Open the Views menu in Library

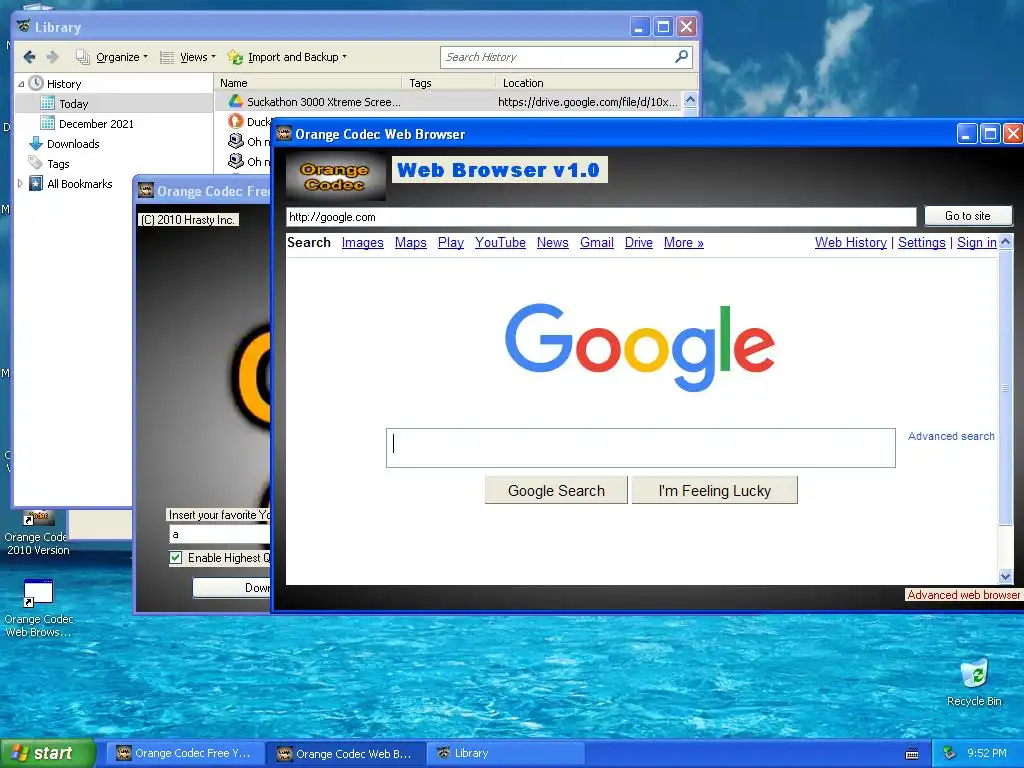click(188, 57)
